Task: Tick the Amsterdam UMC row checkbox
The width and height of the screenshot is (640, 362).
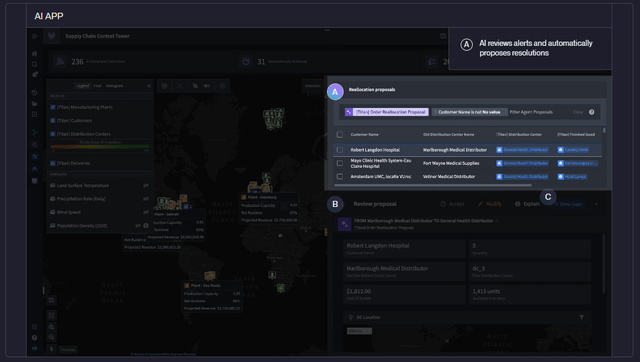Action: (x=340, y=176)
